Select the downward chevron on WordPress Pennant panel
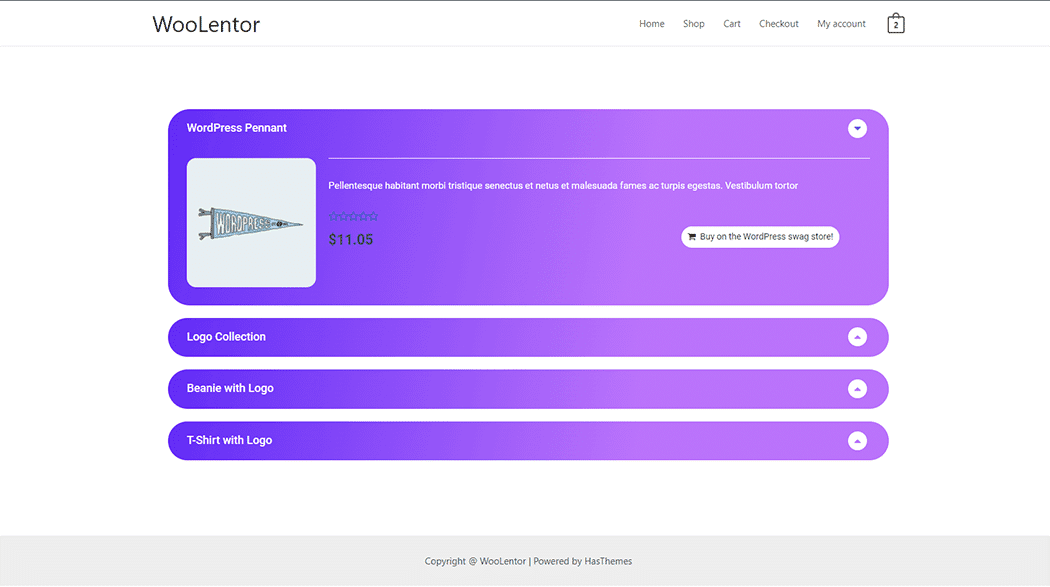 857,128
